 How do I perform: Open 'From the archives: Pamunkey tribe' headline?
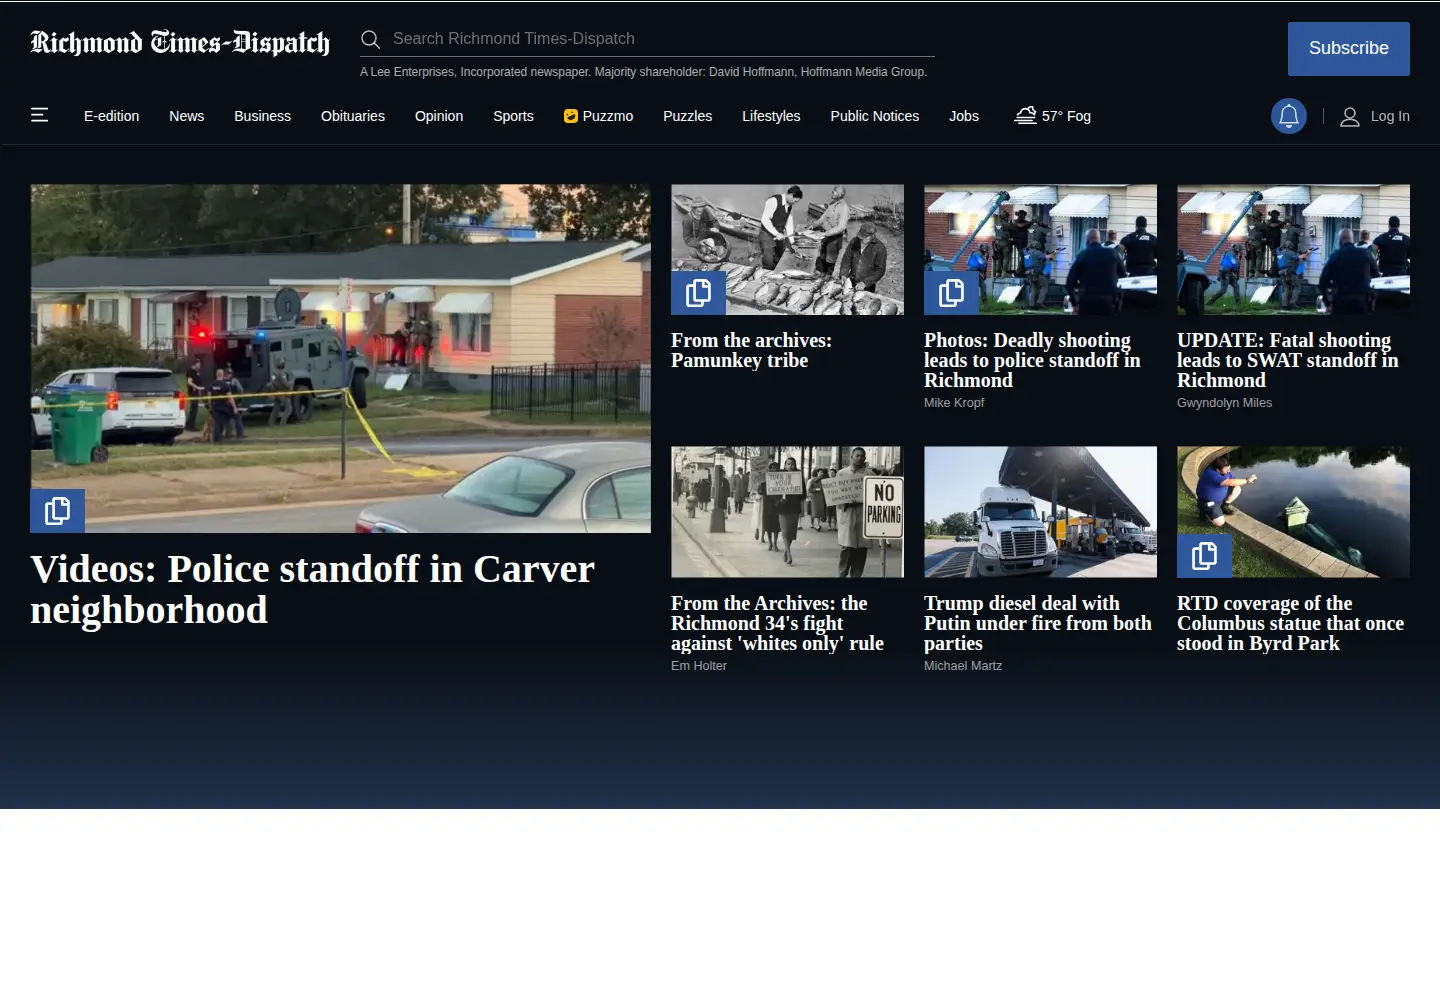[x=752, y=350]
